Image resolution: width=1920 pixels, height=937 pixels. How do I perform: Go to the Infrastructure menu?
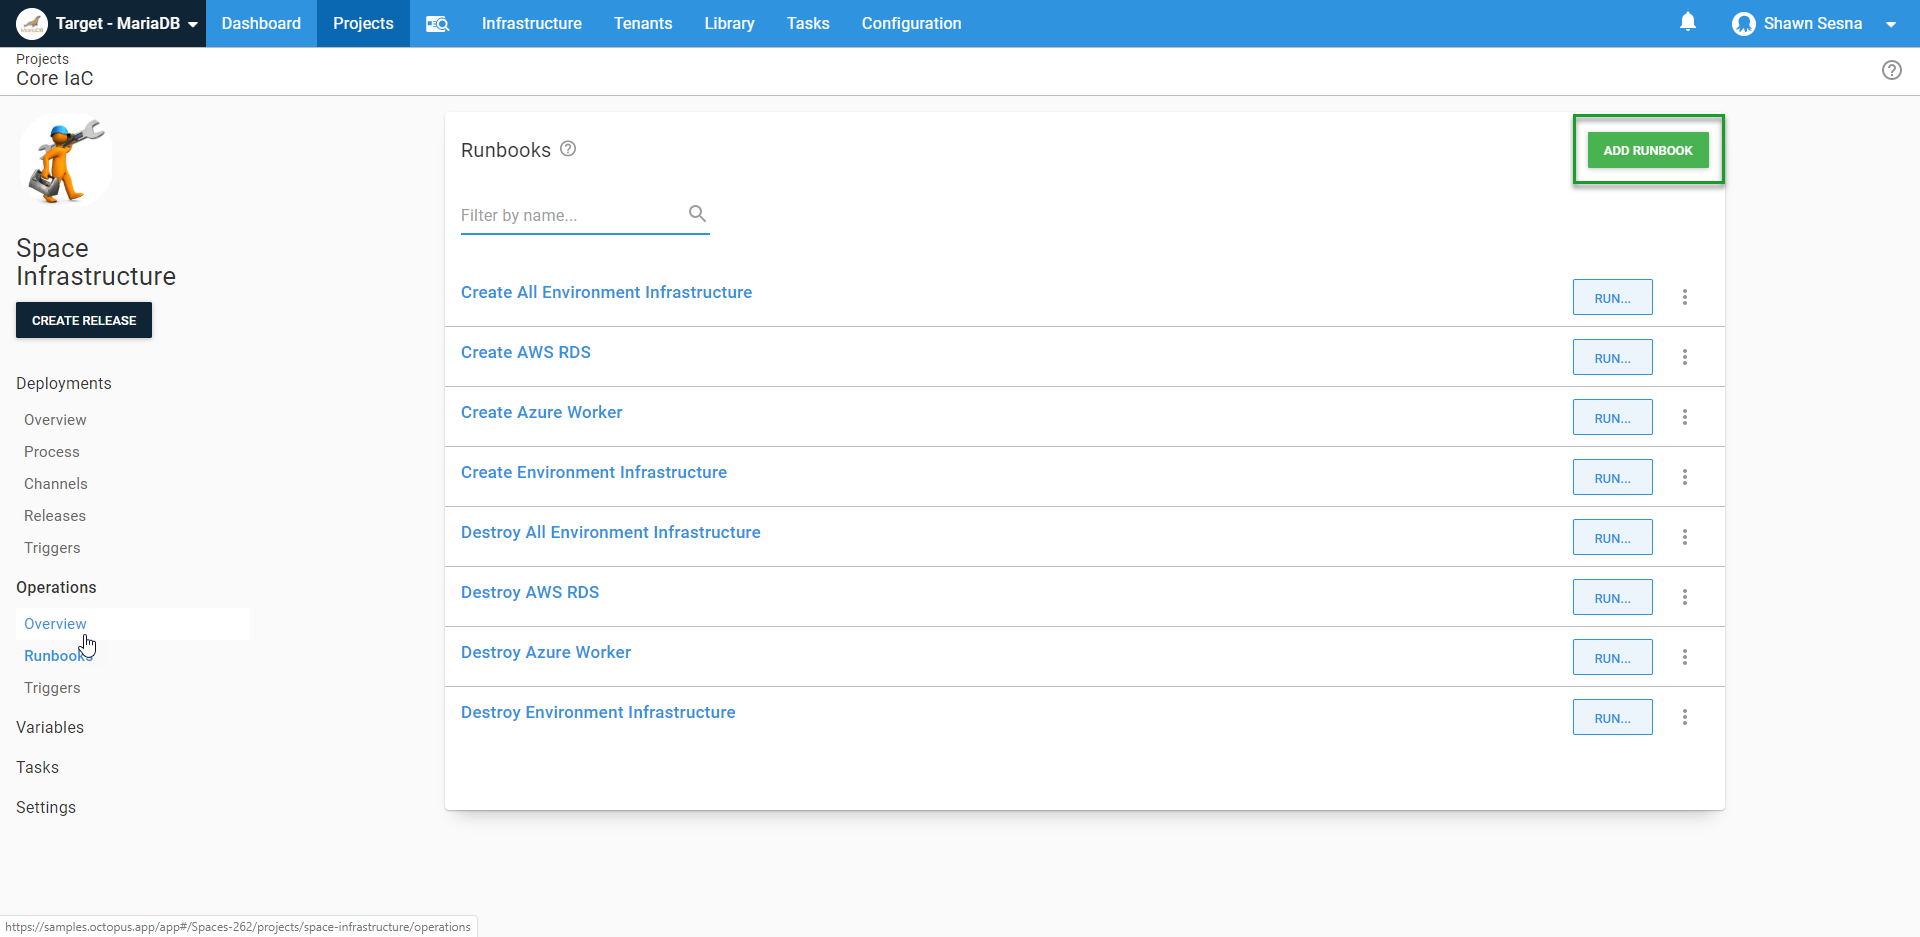click(531, 24)
